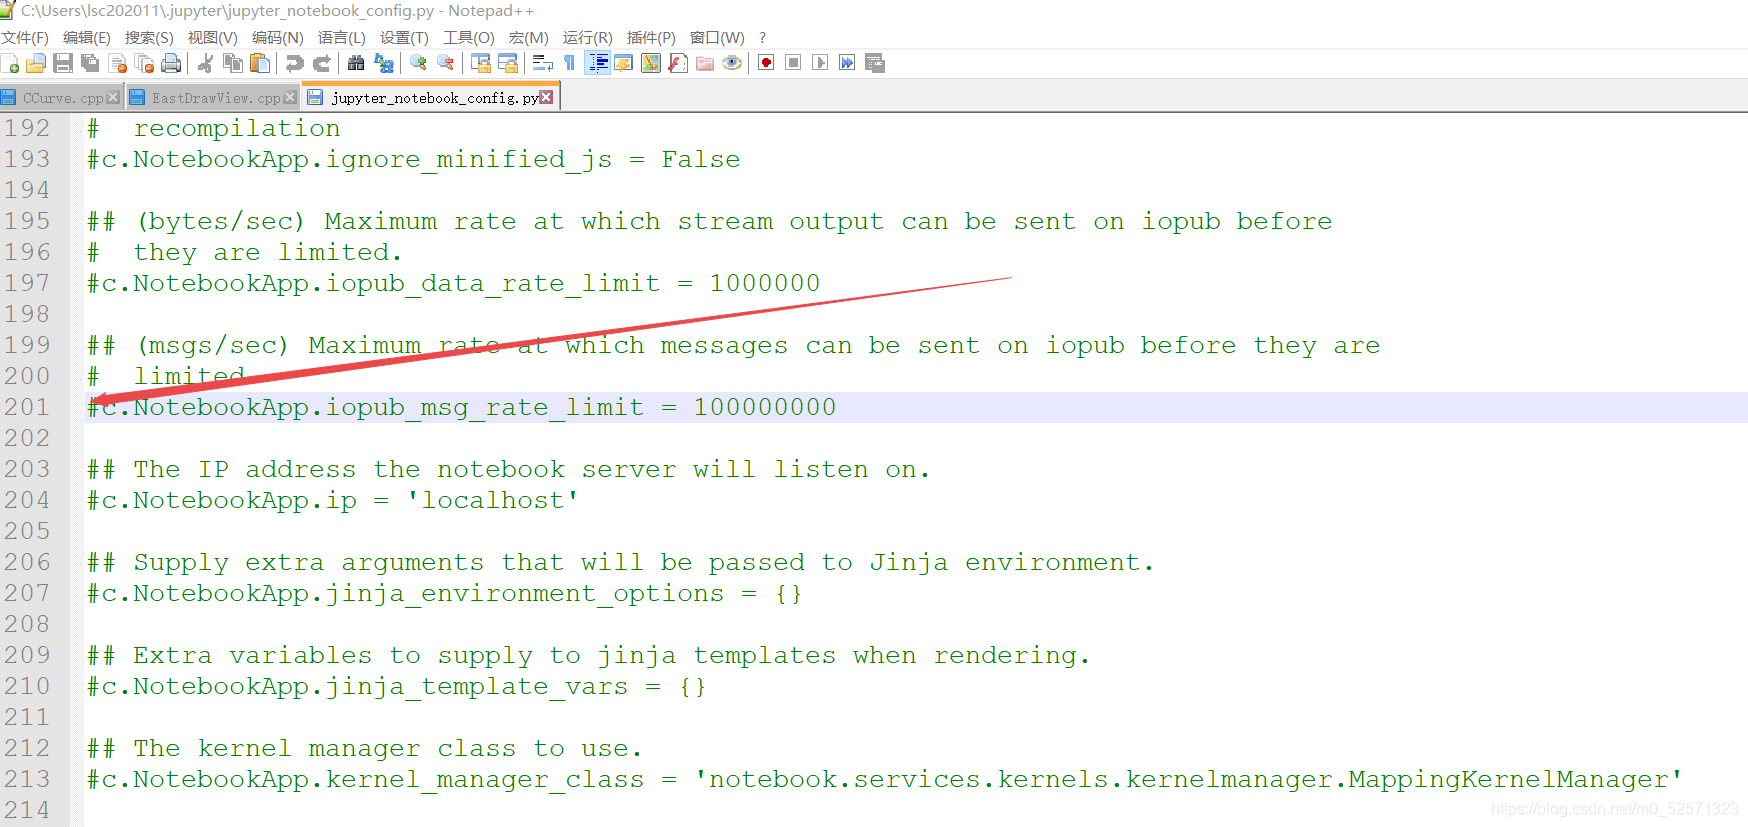Image resolution: width=1748 pixels, height=827 pixels.
Task: Toggle word wrap in the toolbar
Action: [x=542, y=63]
